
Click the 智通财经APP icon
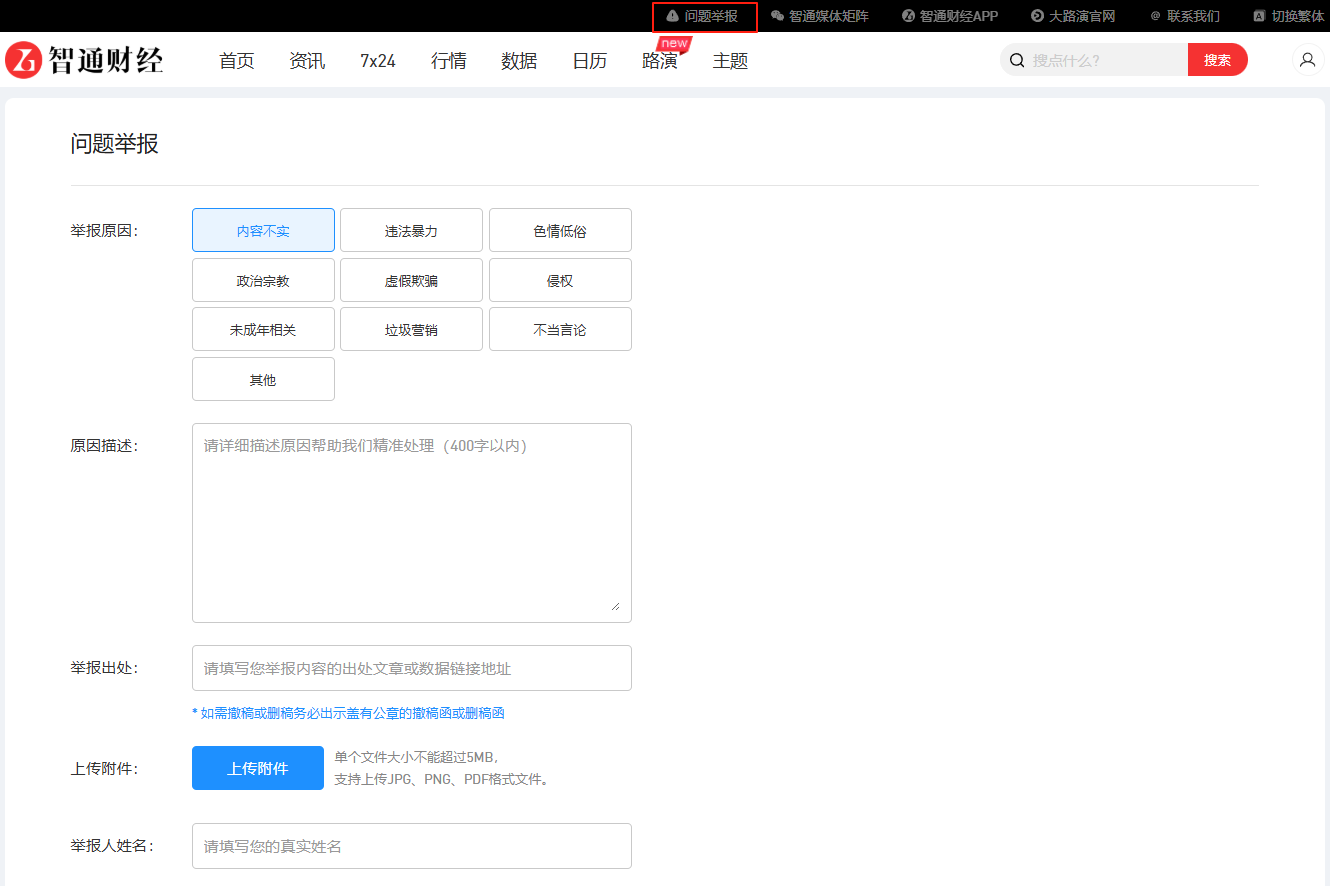click(x=908, y=16)
